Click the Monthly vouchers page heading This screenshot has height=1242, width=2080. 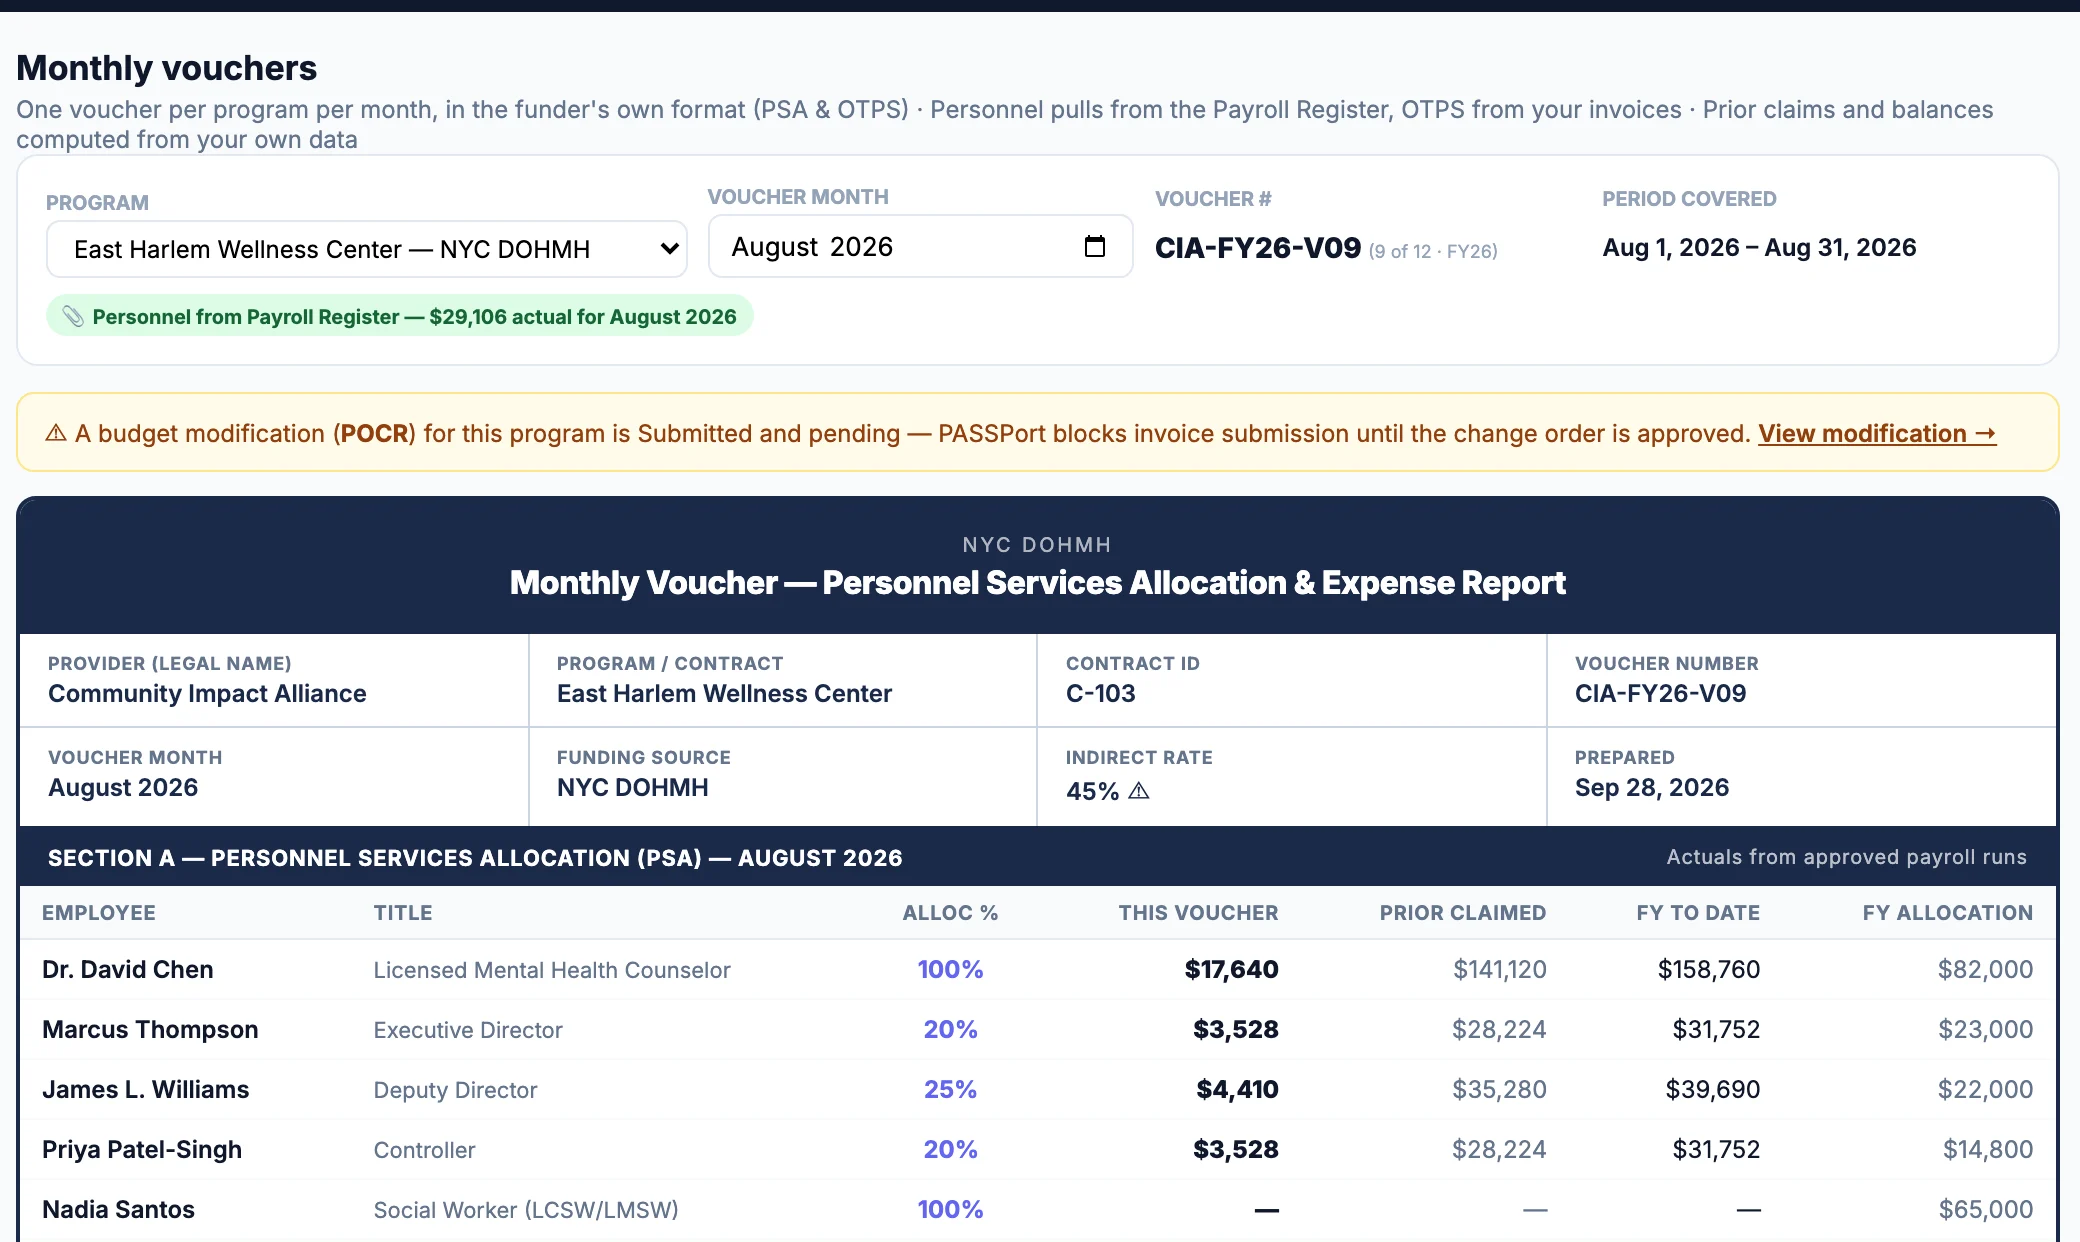[166, 68]
